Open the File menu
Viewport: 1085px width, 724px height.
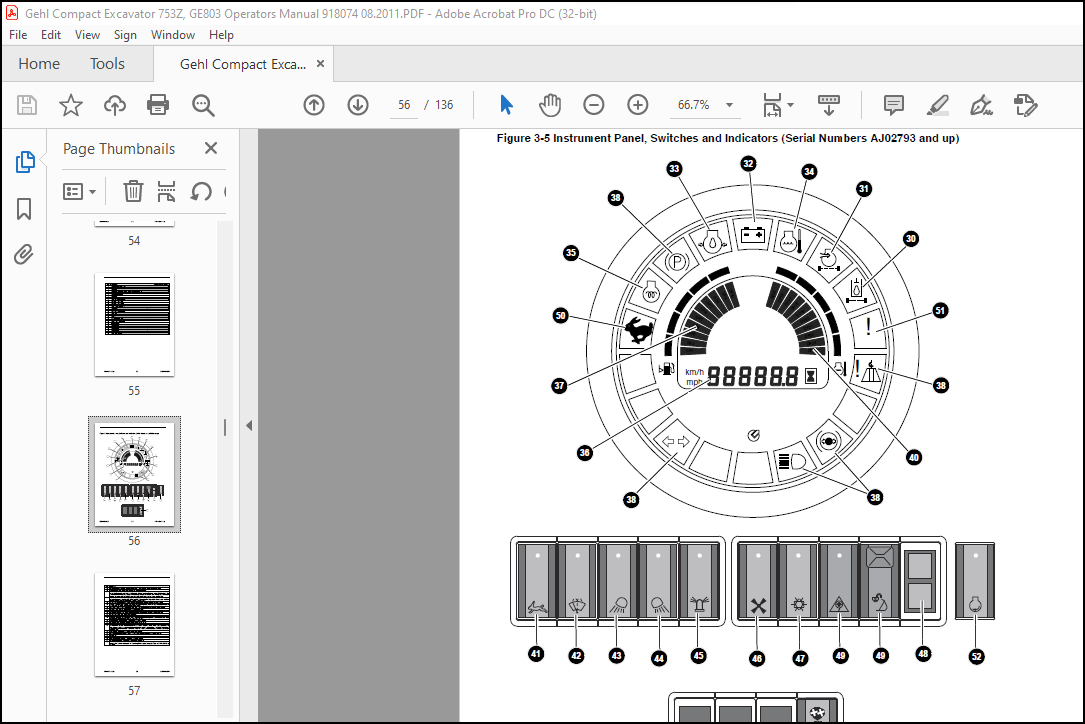pyautogui.click(x=18, y=35)
